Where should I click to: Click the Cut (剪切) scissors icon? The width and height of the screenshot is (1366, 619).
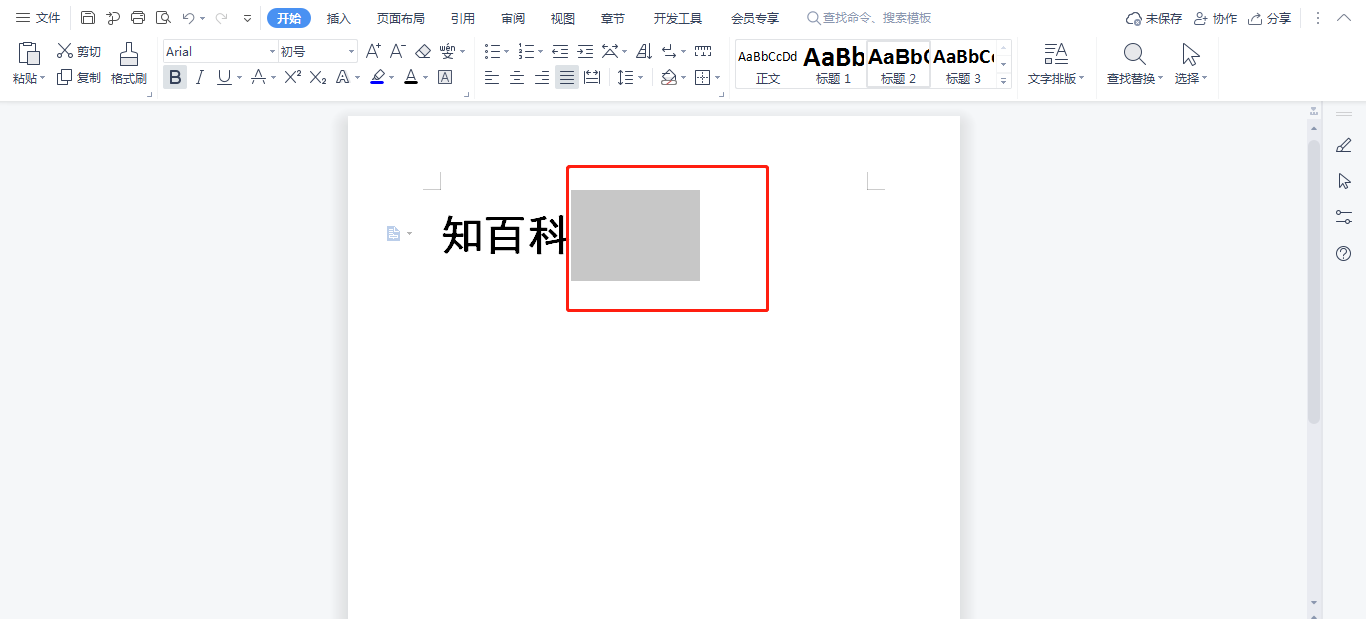coord(66,51)
